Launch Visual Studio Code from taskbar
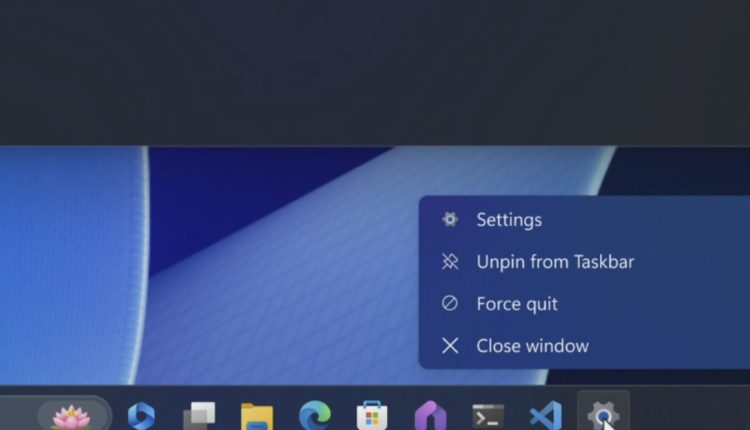The width and height of the screenshot is (750, 430). [546, 416]
